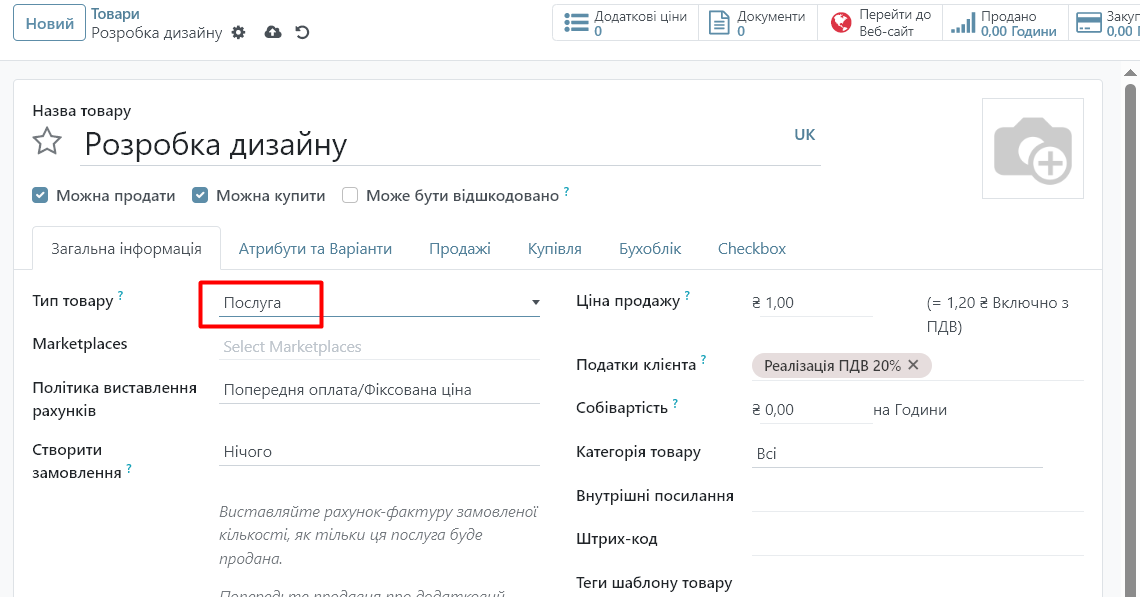This screenshot has height=597, width=1140.
Task: Enable Може бути відшкодовано checkbox
Action: [x=350, y=196]
